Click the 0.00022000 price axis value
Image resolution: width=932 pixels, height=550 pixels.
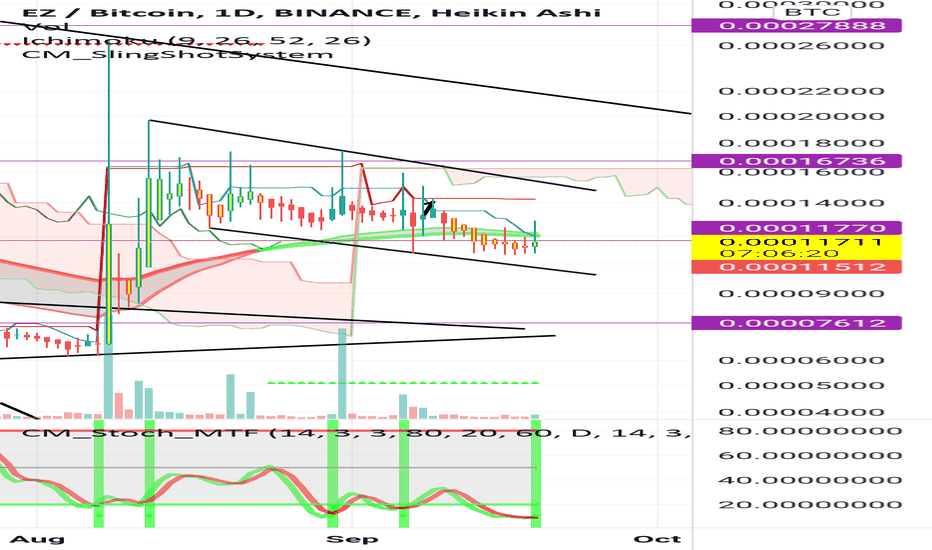pyautogui.click(x=801, y=91)
